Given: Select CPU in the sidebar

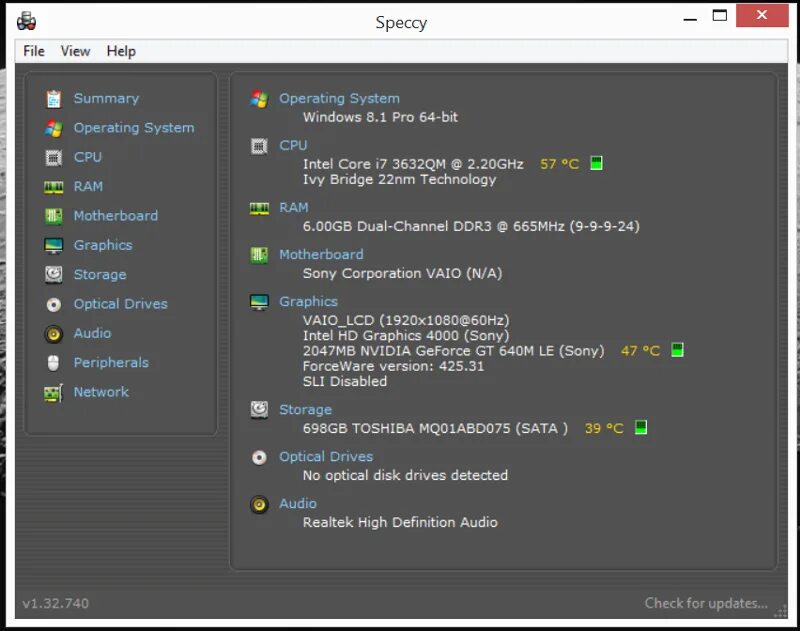Looking at the screenshot, I should pyautogui.click(x=87, y=157).
